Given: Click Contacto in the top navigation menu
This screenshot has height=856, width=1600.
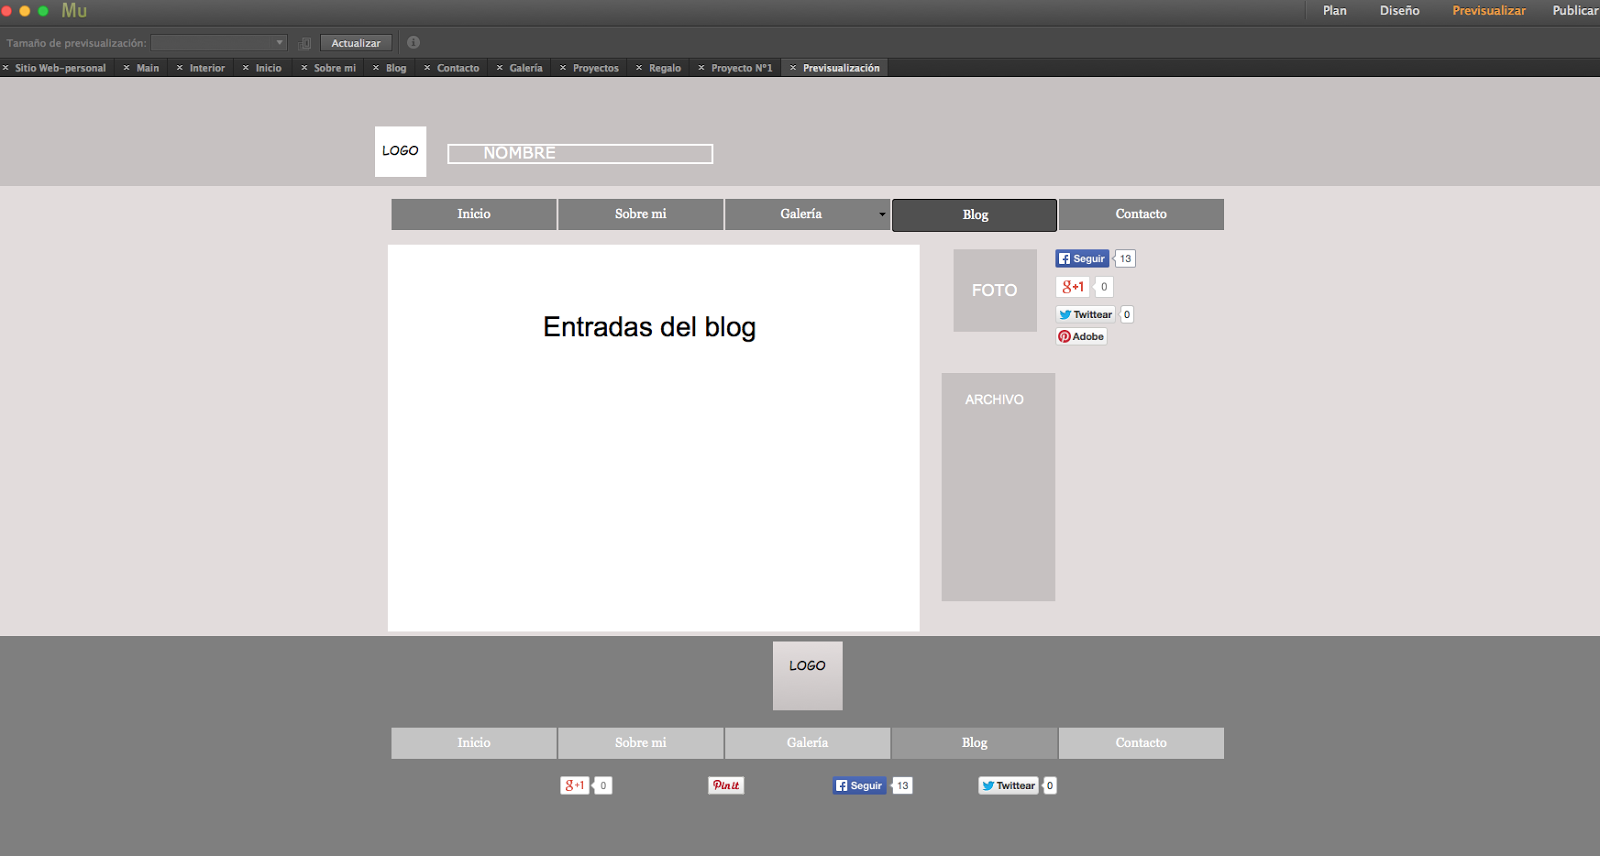Looking at the screenshot, I should point(1141,214).
